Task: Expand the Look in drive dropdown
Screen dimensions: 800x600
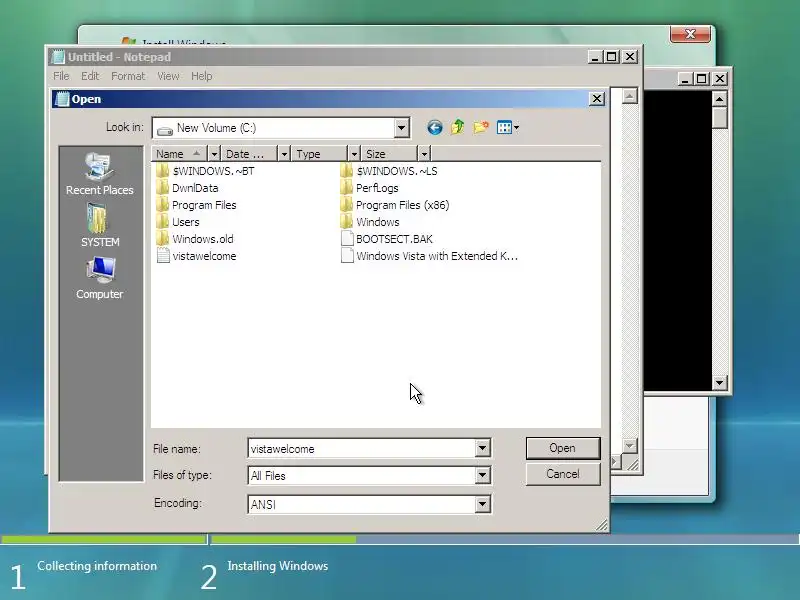Action: (402, 128)
